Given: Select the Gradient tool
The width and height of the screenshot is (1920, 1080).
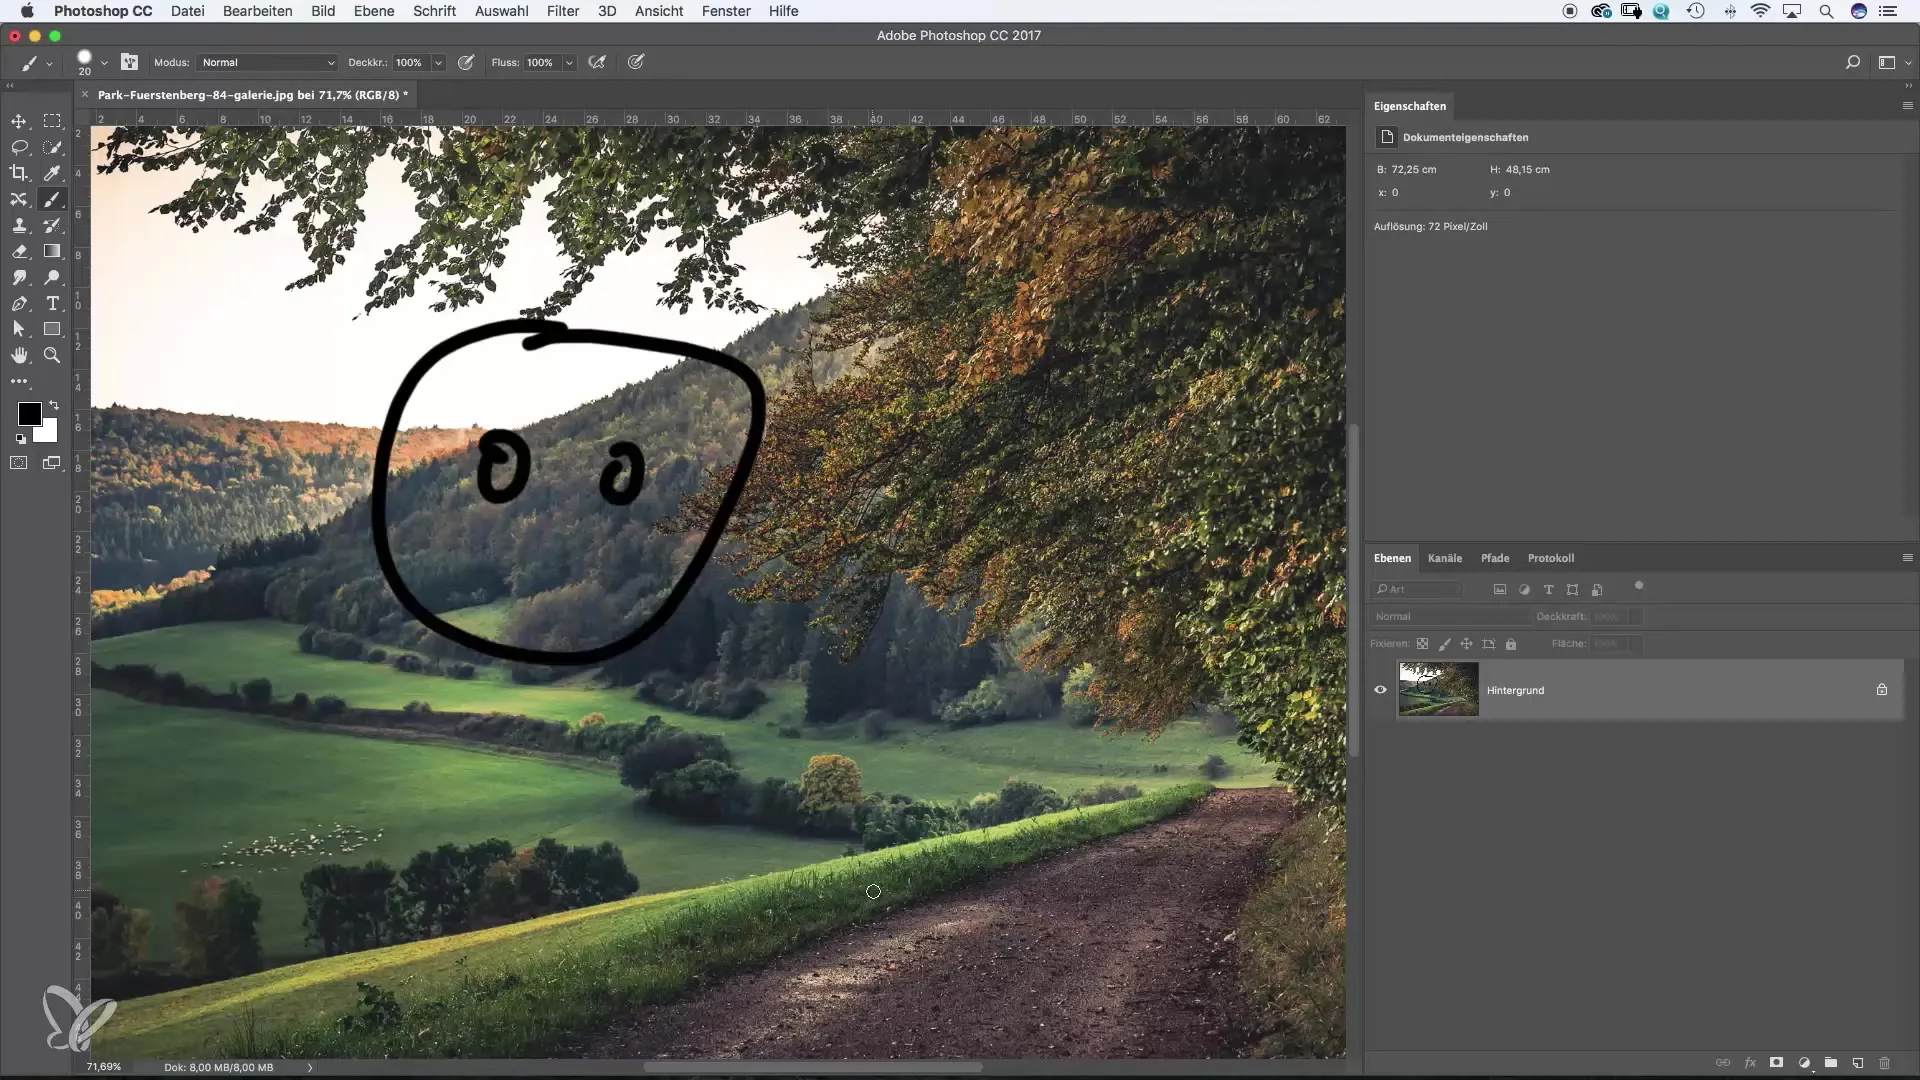Looking at the screenshot, I should 52,251.
